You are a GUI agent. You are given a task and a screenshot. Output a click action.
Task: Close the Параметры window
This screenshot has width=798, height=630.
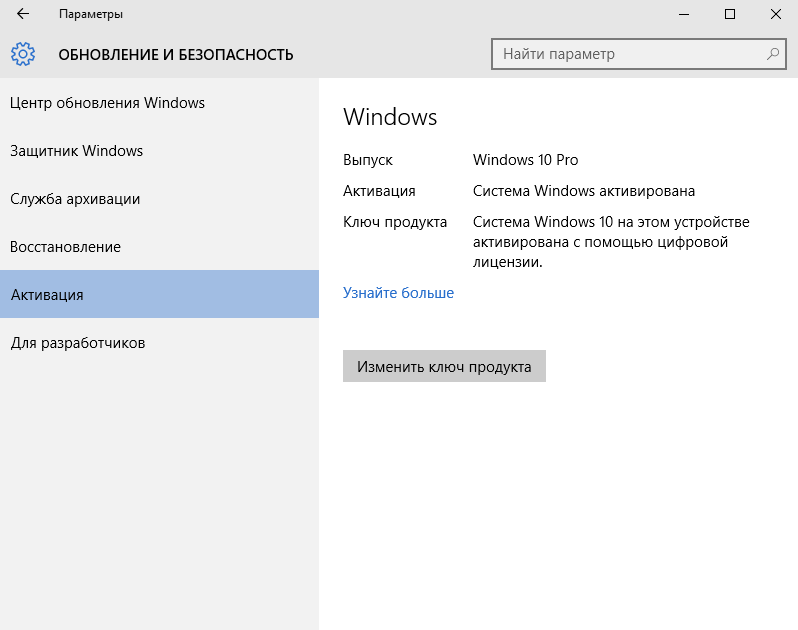coord(776,14)
